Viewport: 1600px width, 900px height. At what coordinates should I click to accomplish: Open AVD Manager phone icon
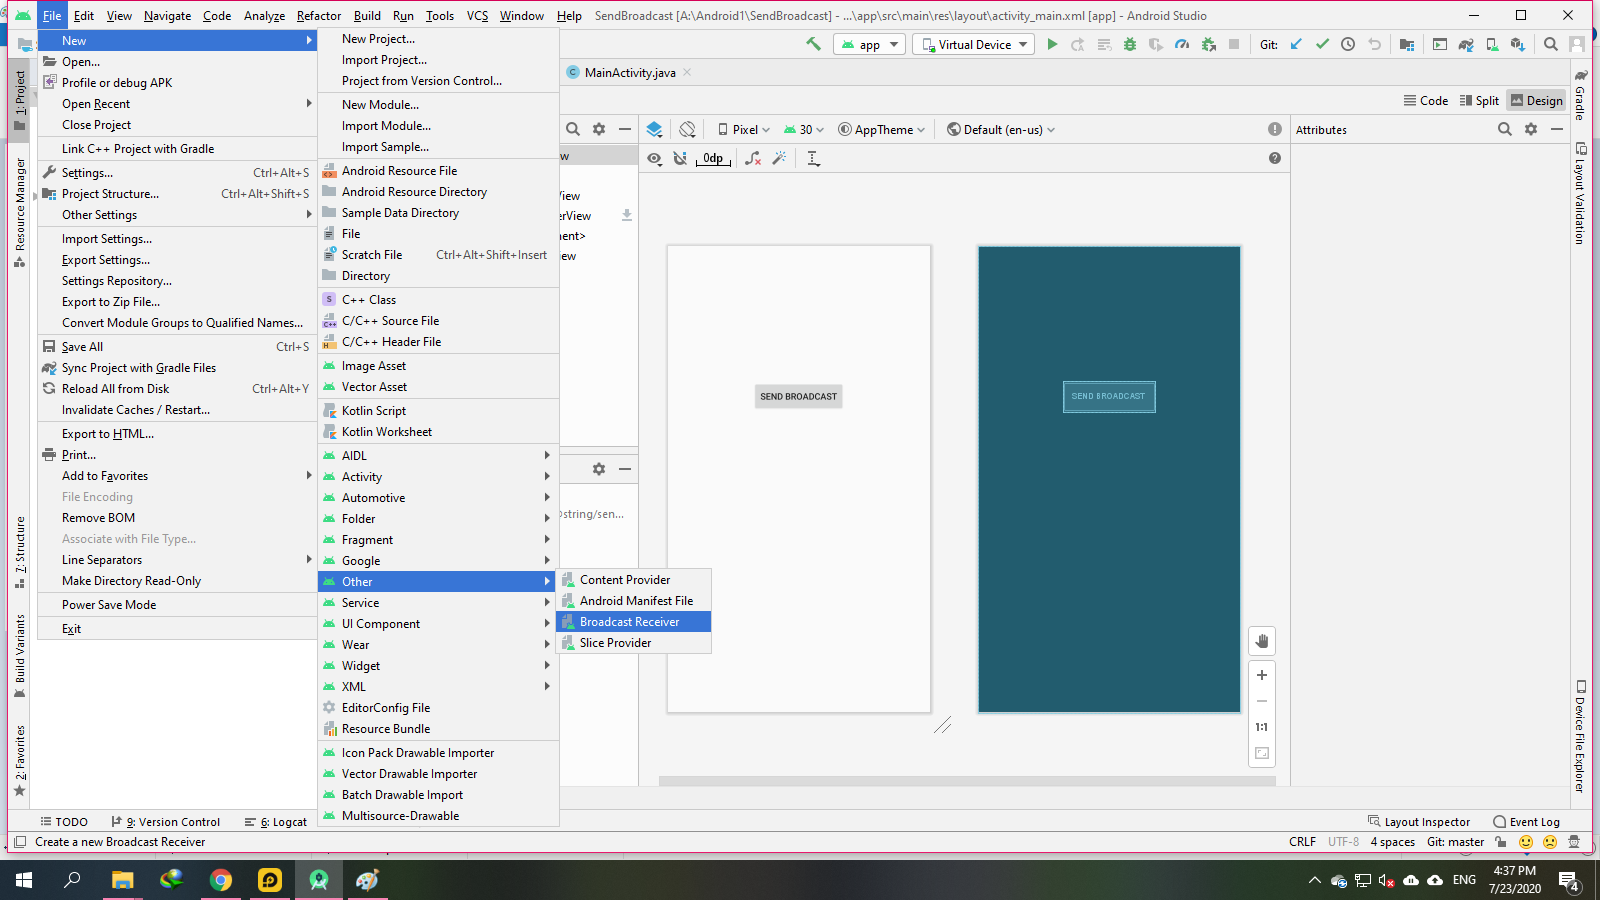pos(1492,44)
